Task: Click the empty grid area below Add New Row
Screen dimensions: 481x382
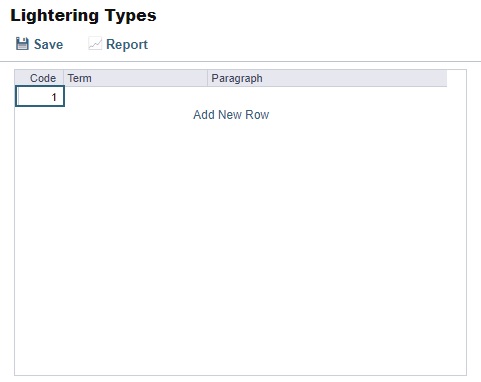Action: pyautogui.click(x=240, y=217)
